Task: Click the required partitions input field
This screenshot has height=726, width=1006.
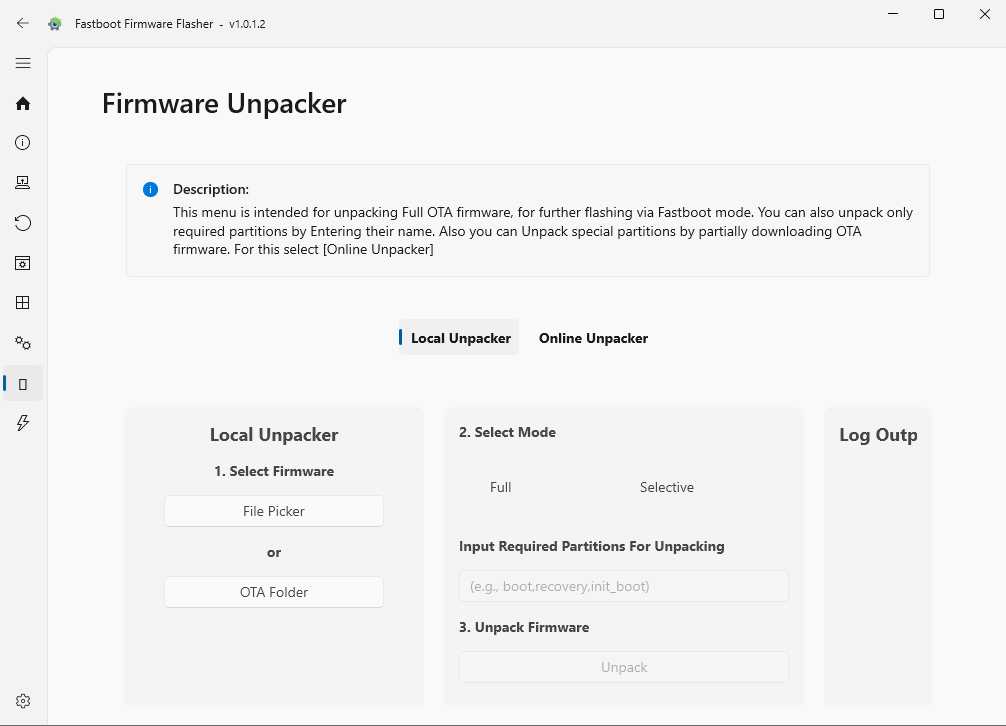Action: pos(624,586)
